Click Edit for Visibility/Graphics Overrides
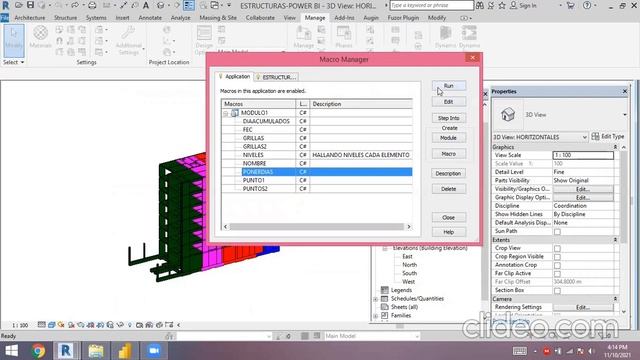This screenshot has width=640, height=360. [583, 189]
